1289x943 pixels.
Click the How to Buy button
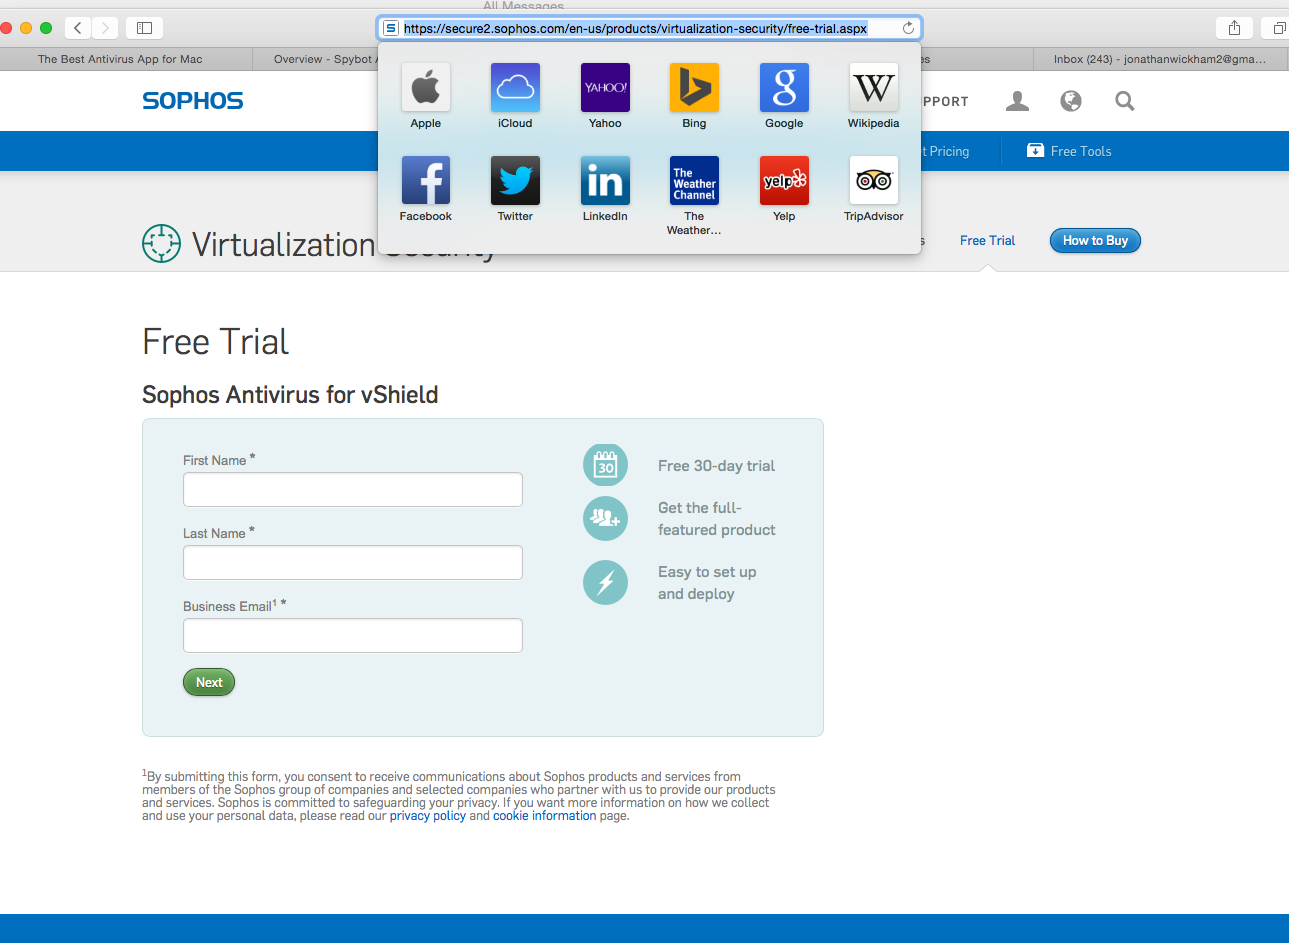[1095, 240]
